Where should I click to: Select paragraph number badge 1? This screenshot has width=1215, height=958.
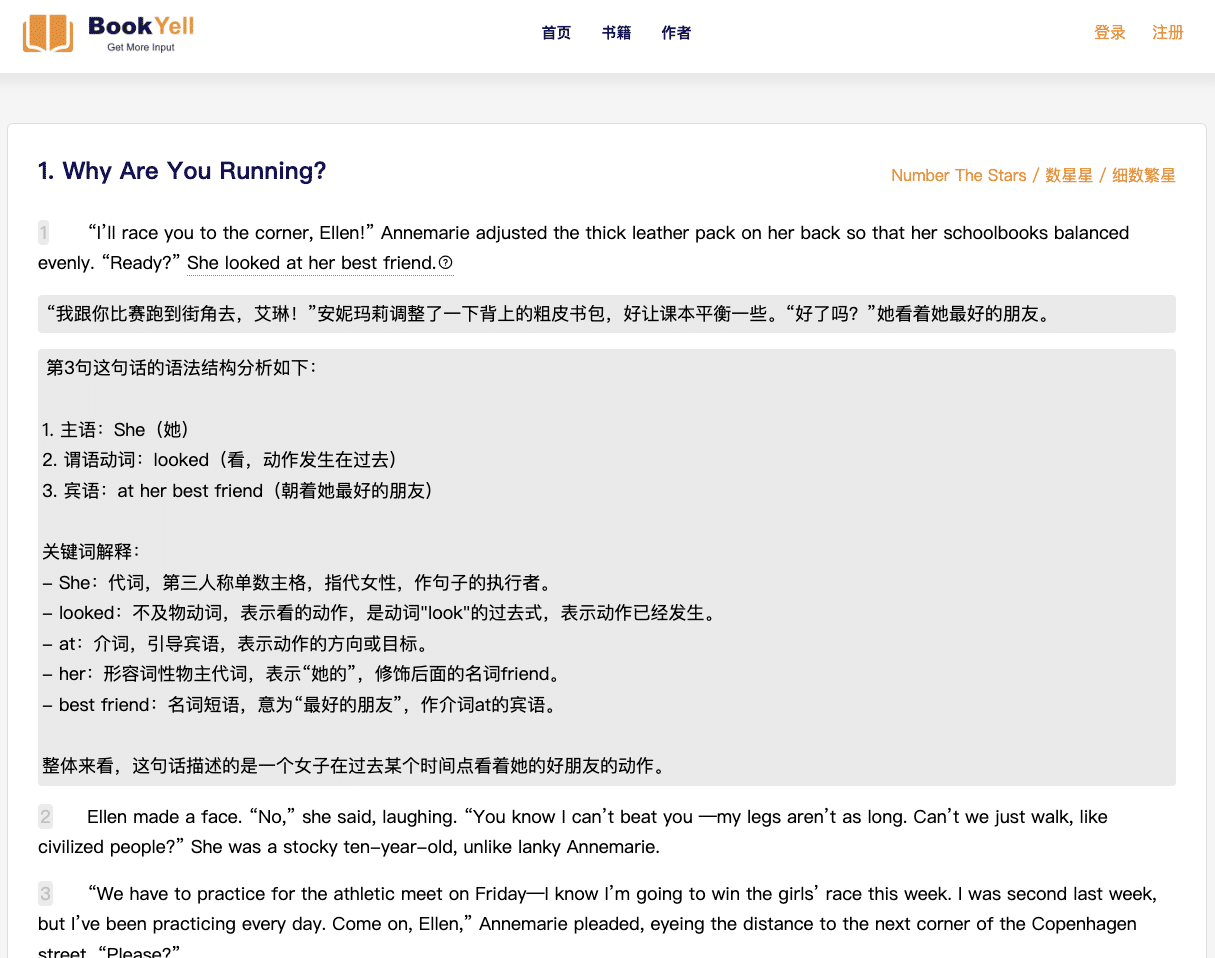[44, 232]
